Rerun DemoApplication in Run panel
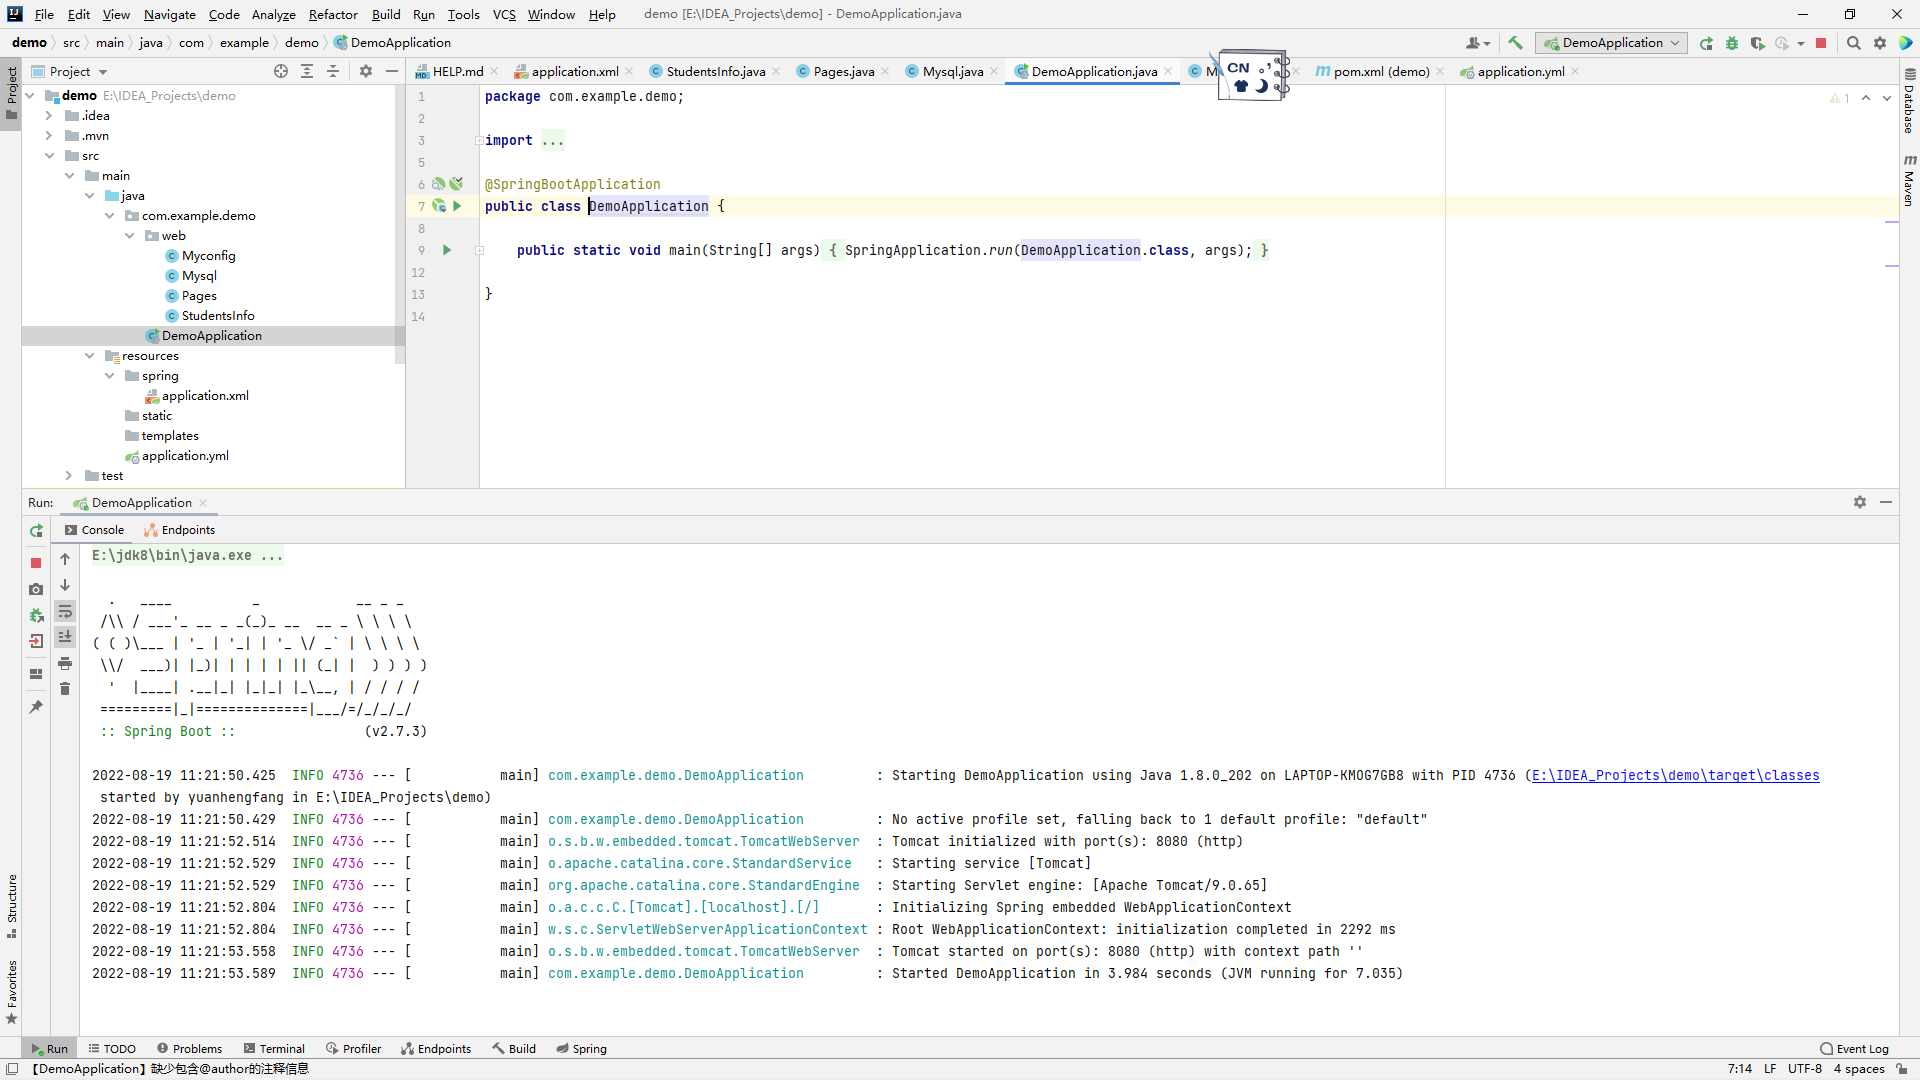1920x1080 pixels. [36, 531]
